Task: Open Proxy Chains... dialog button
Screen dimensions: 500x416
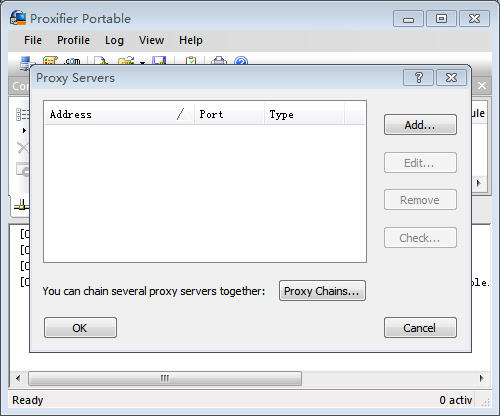Action: 322,291
